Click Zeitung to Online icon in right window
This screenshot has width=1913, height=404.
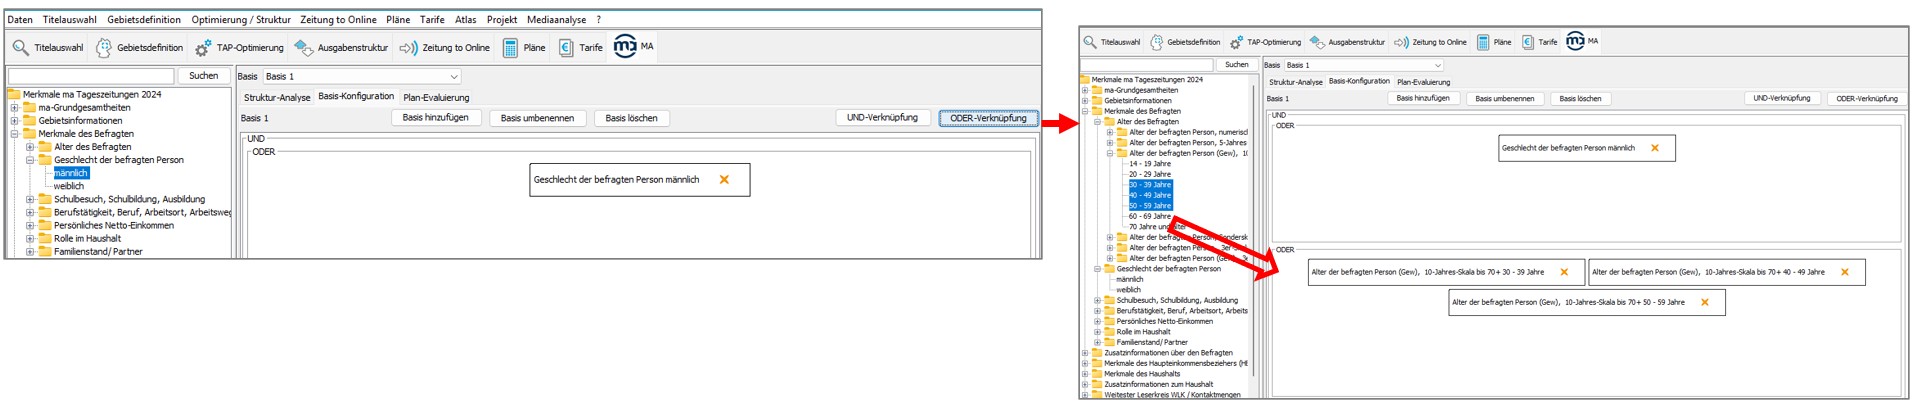[x=1401, y=42]
